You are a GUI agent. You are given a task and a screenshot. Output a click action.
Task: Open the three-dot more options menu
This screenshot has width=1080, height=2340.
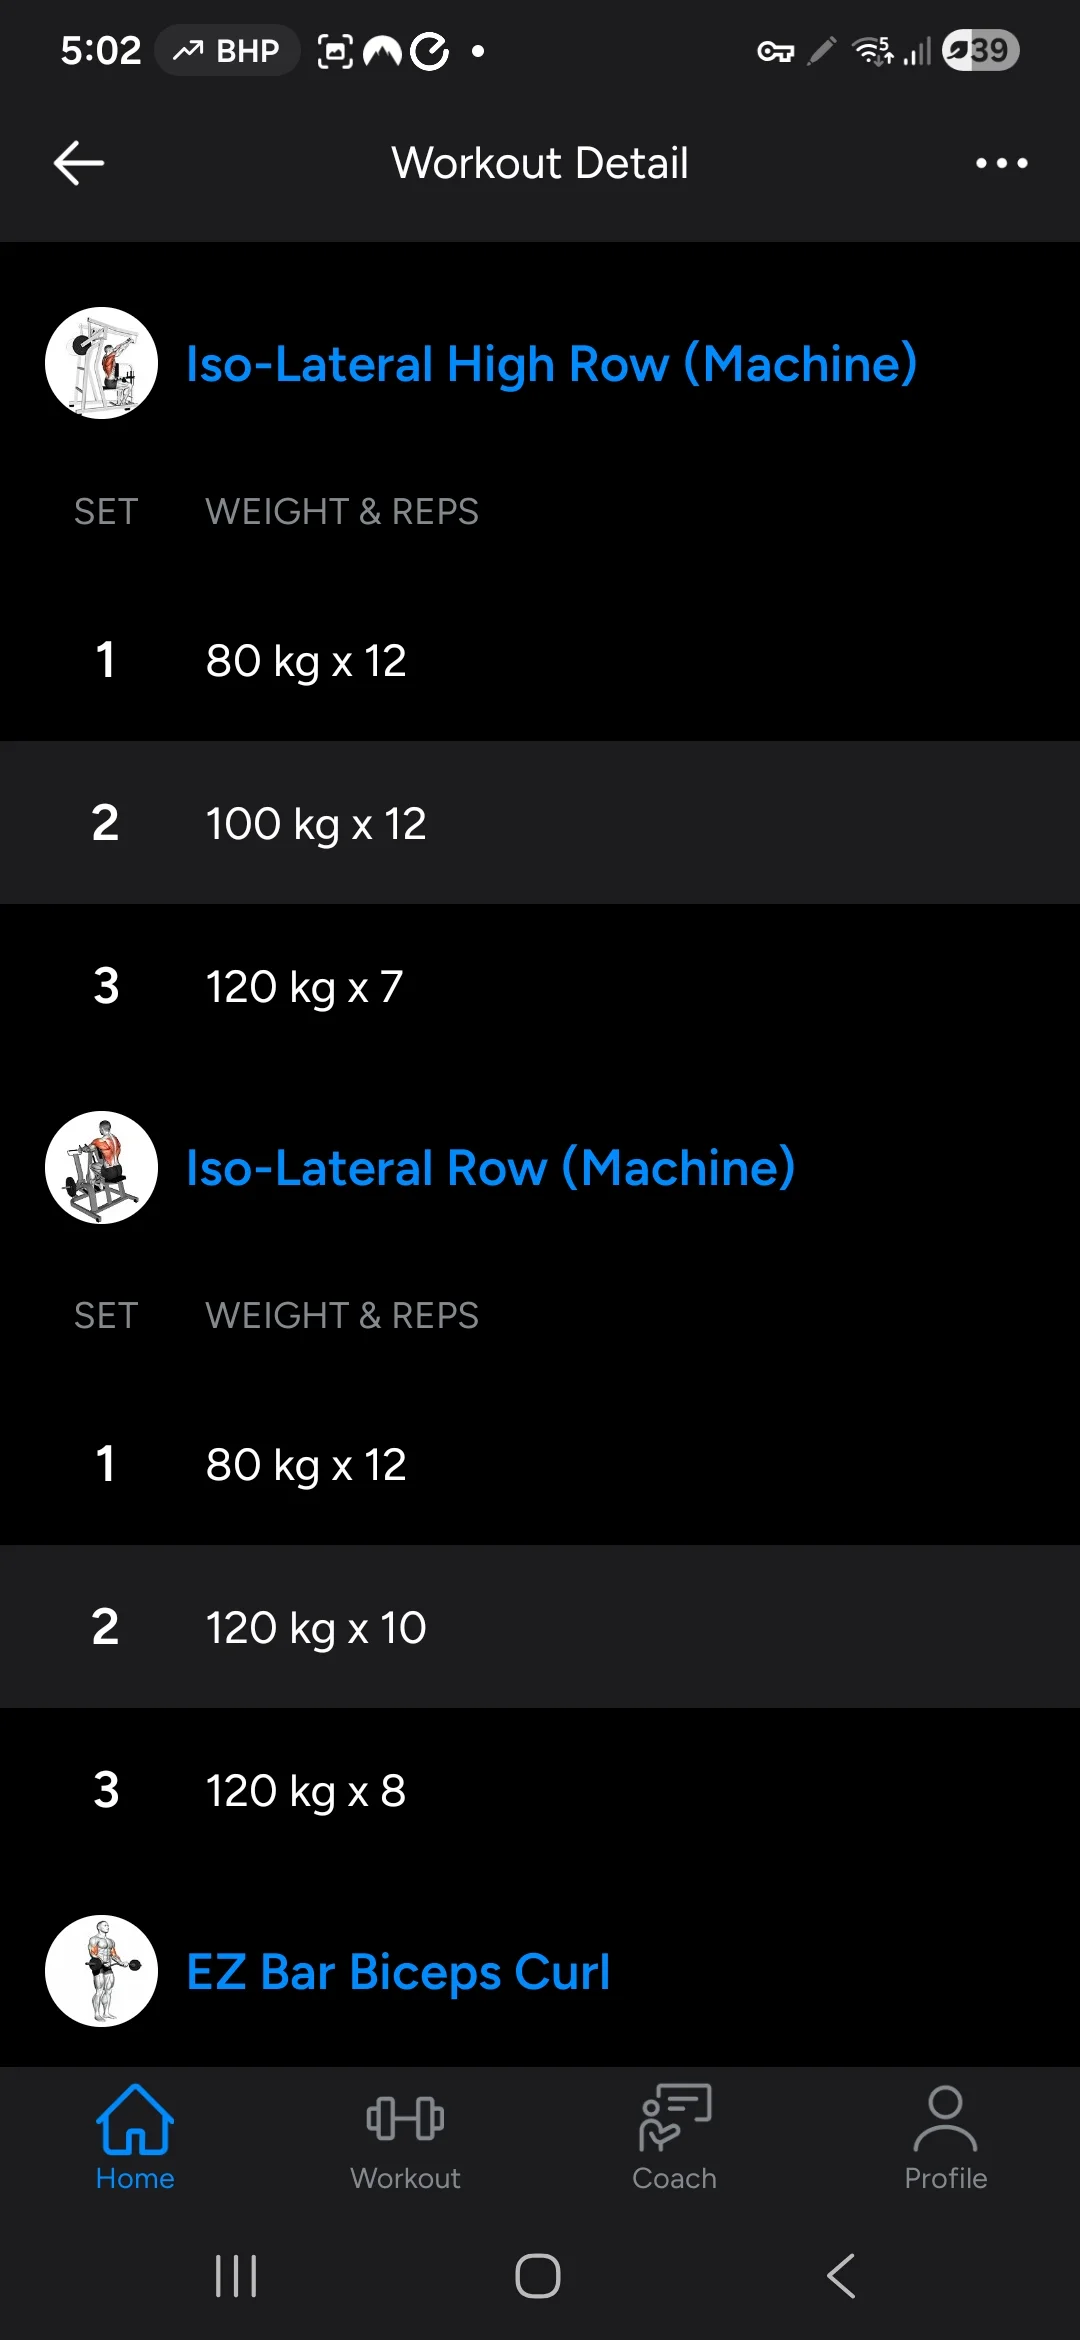click(x=1001, y=163)
